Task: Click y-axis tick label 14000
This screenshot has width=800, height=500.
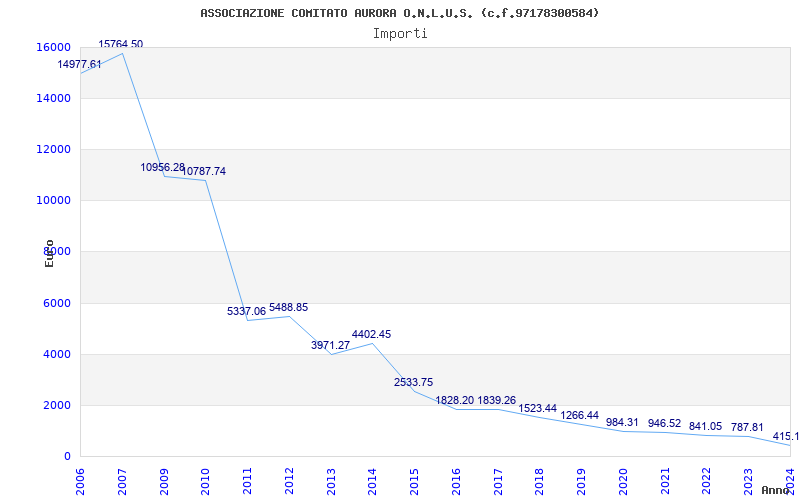Action: click(53, 98)
